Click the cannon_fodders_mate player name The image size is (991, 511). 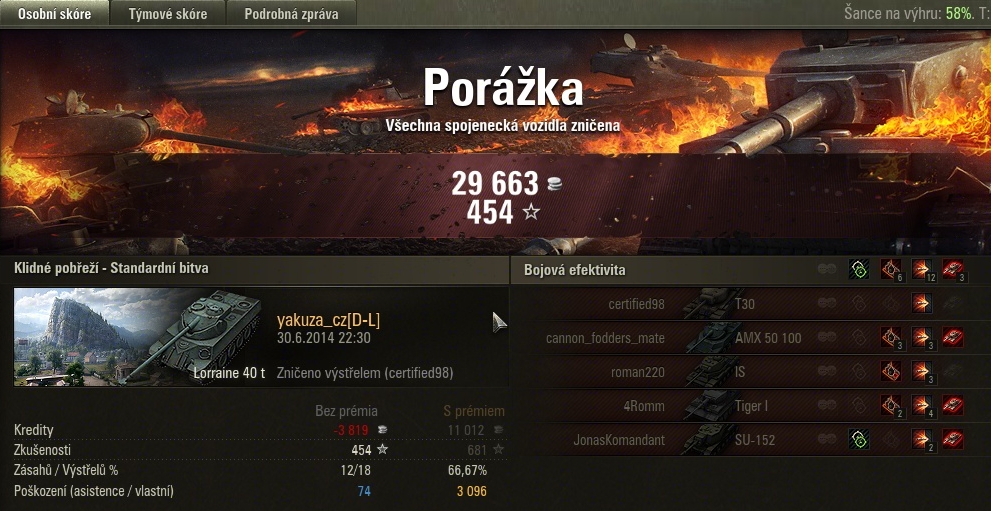click(605, 338)
